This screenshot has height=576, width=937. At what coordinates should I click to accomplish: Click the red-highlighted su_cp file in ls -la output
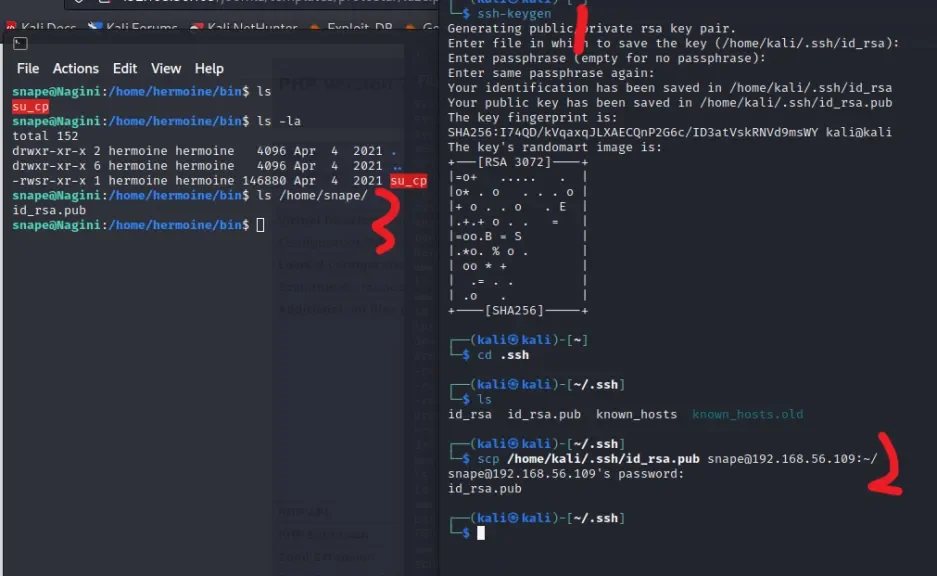pos(408,181)
